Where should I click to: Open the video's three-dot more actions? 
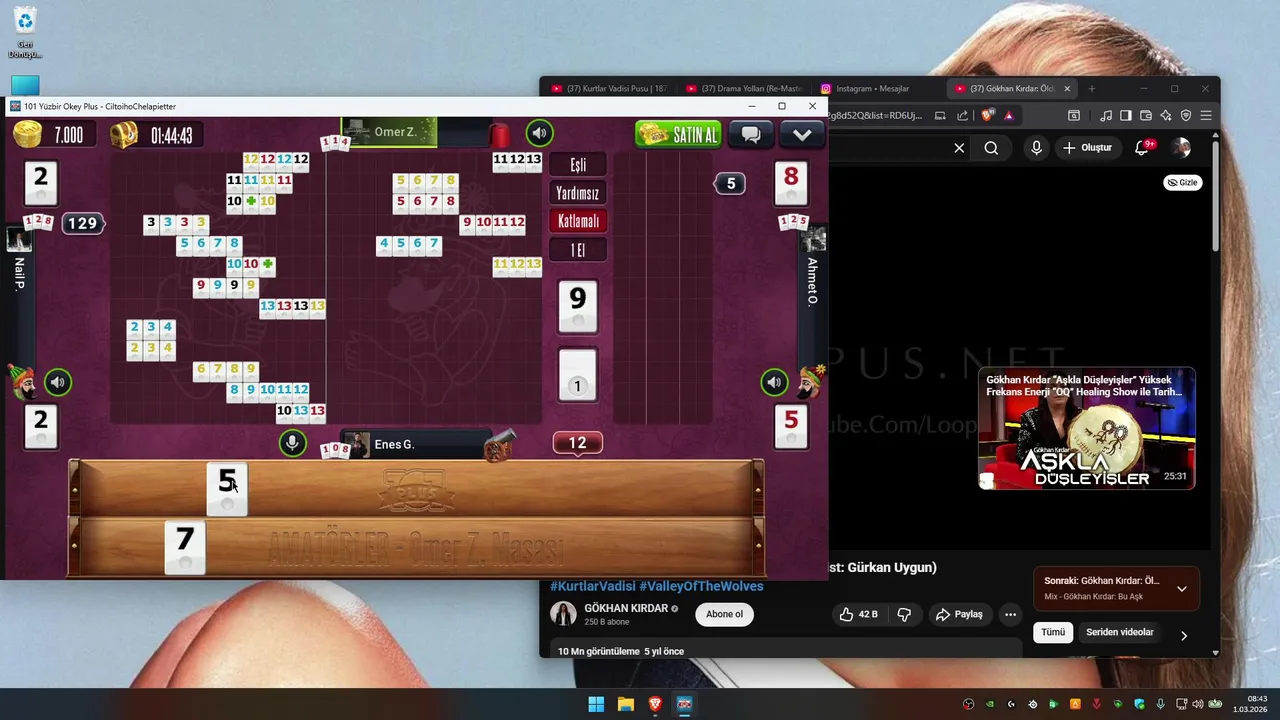1010,614
